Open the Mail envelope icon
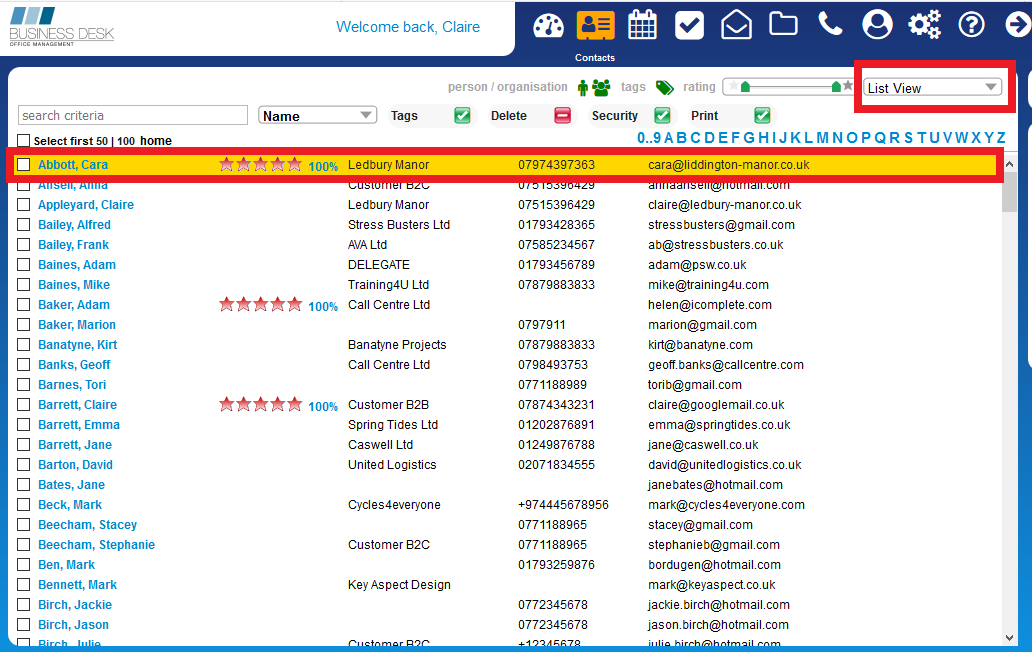This screenshot has height=652, width=1032. point(736,24)
